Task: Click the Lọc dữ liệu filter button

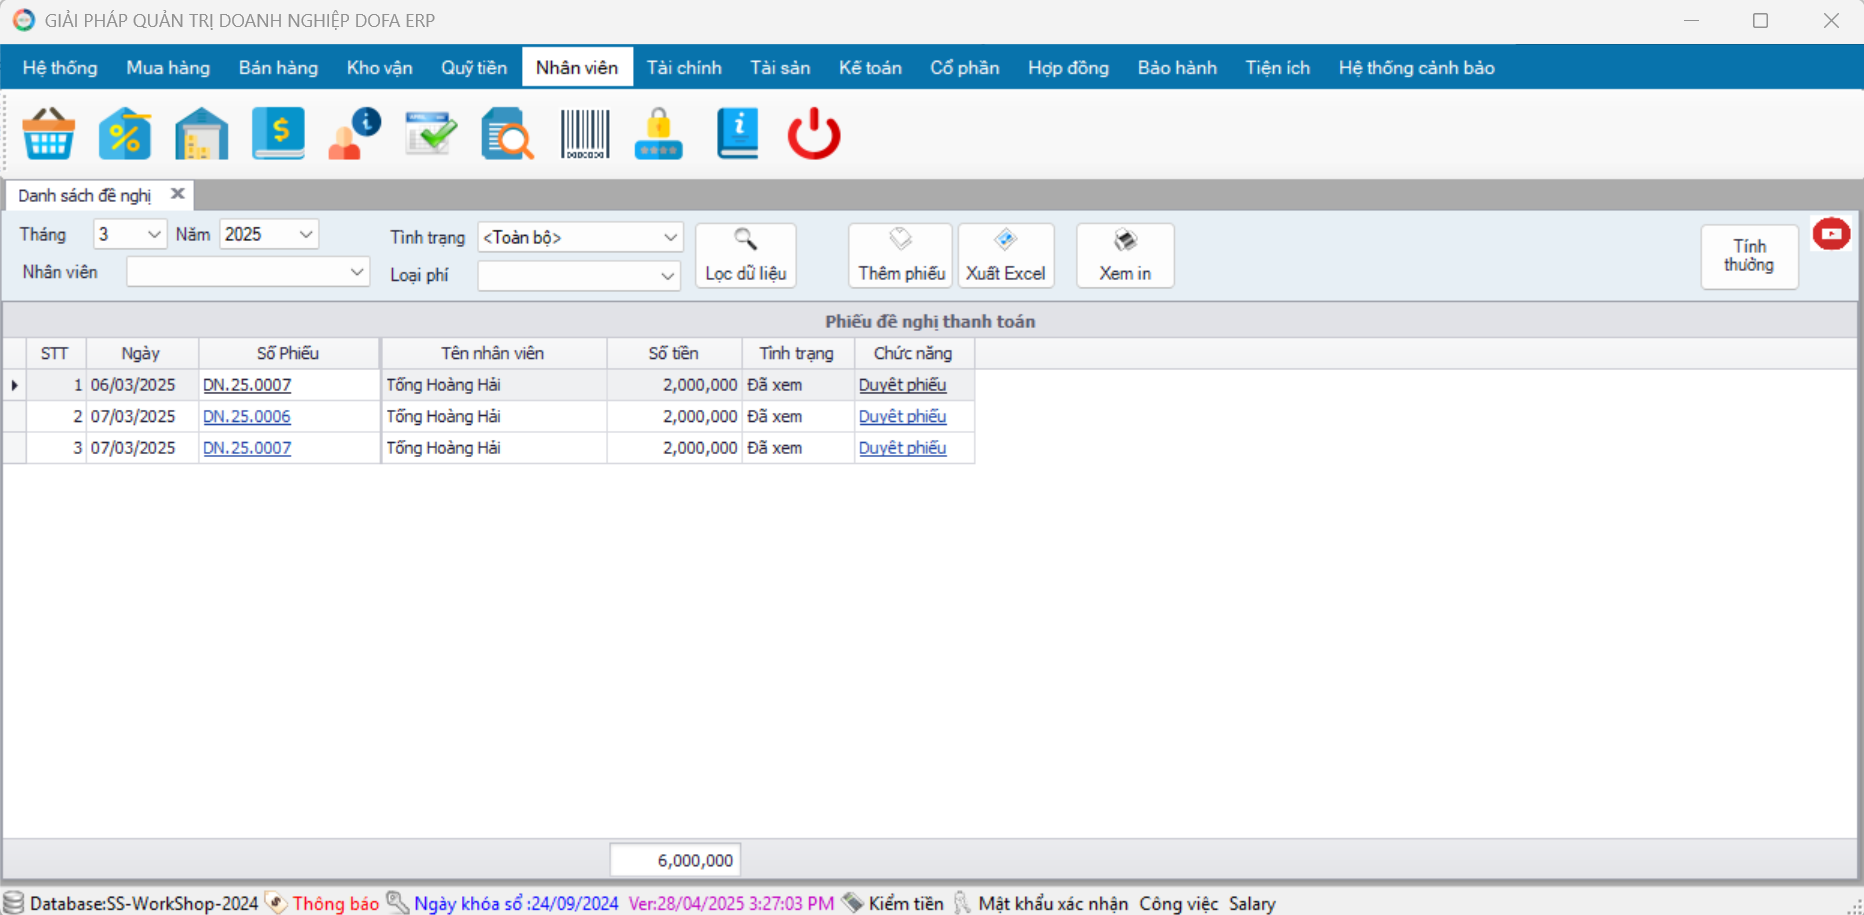Action: pyautogui.click(x=746, y=256)
